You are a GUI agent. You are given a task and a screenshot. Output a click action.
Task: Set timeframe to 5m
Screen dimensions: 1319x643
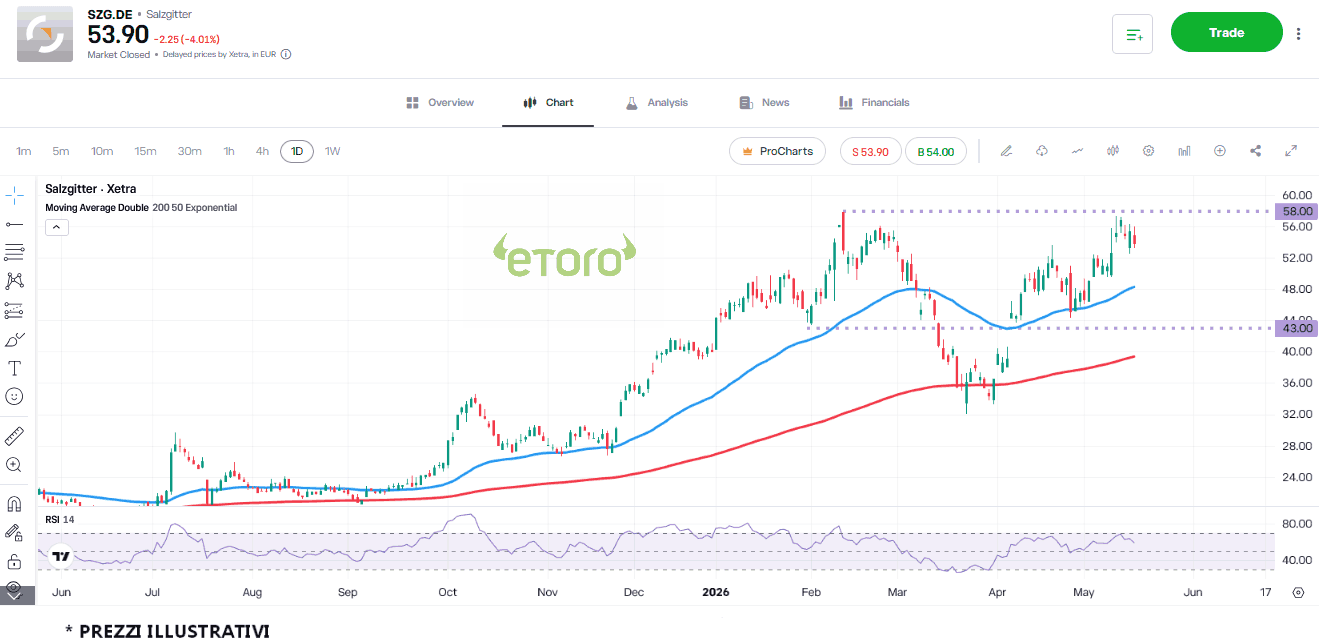point(61,152)
